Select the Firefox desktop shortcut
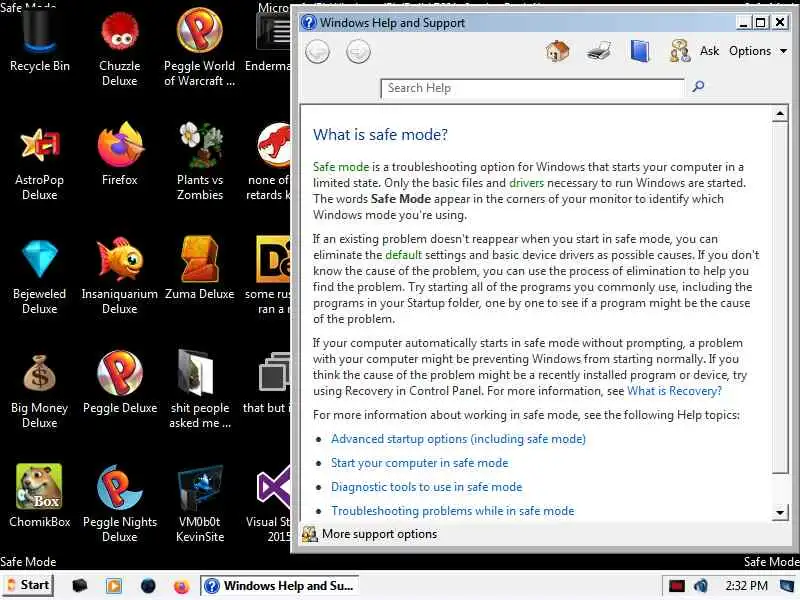 (119, 154)
